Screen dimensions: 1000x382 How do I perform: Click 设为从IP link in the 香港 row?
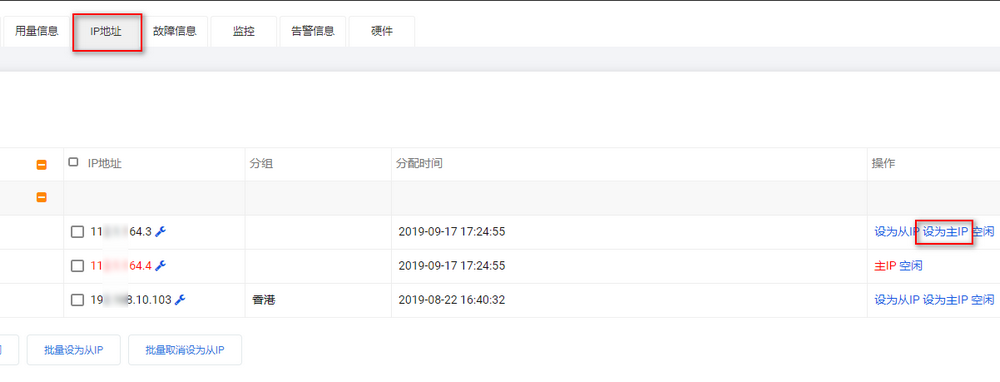pyautogui.click(x=896, y=300)
